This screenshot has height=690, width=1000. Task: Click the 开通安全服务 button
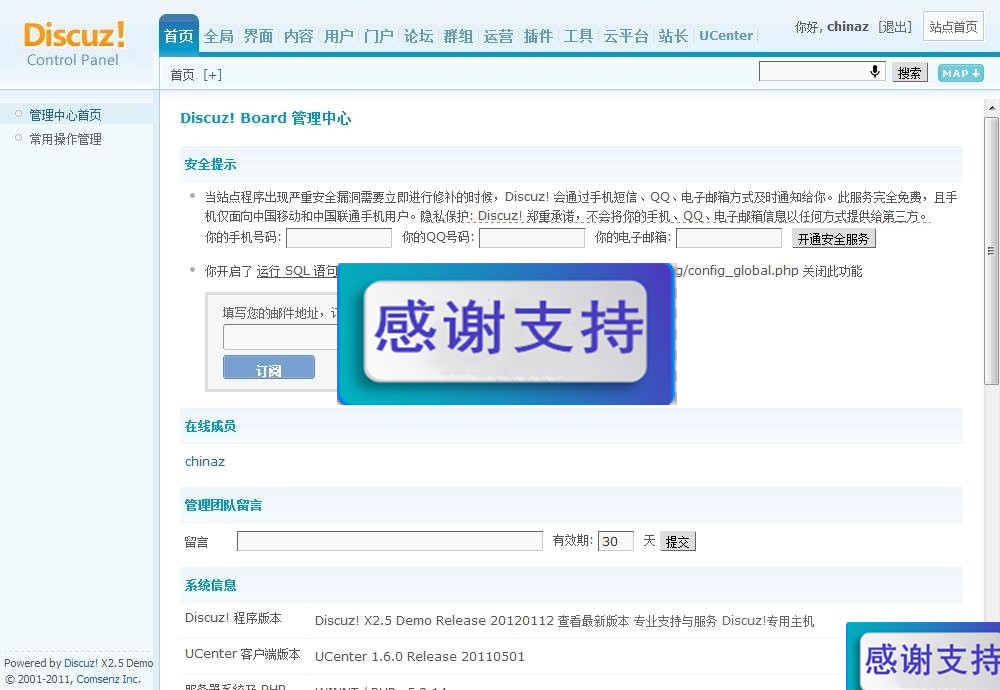tap(834, 239)
